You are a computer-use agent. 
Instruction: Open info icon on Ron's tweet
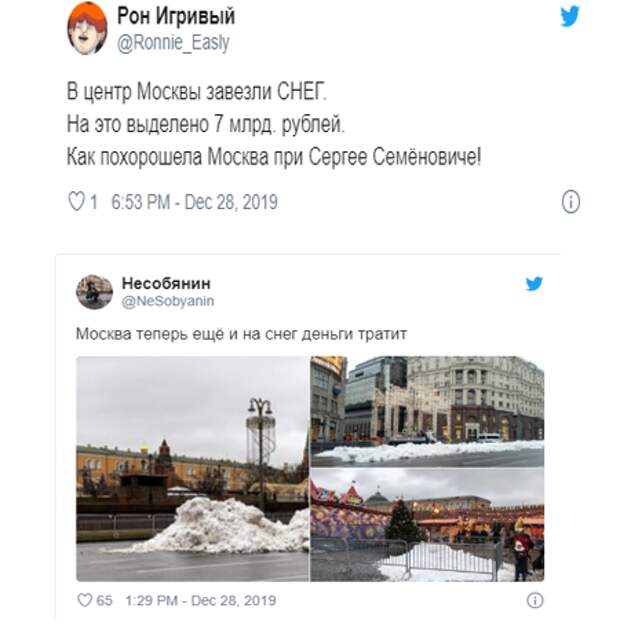point(570,202)
